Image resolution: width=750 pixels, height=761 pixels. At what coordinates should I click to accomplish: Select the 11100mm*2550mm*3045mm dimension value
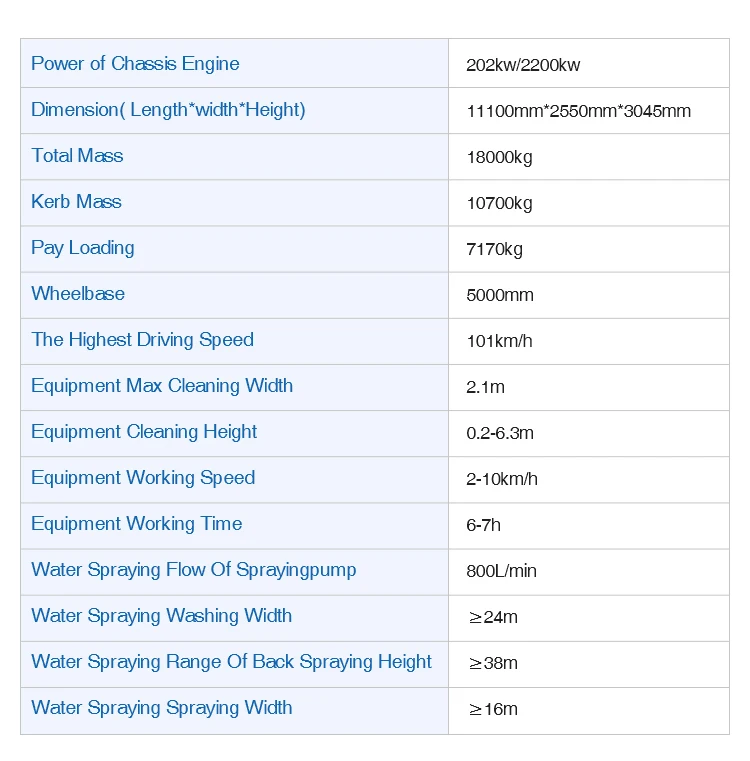point(578,111)
